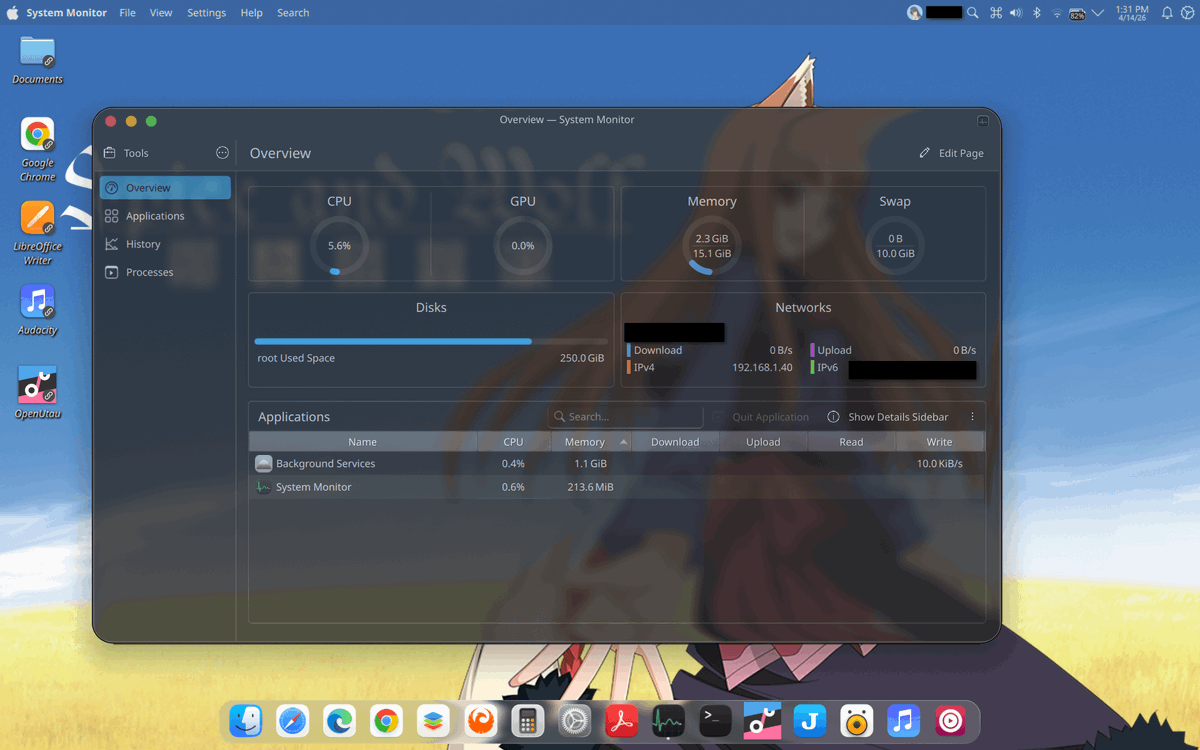Open the Apple logo menu
The height and width of the screenshot is (750, 1200).
tap(13, 13)
